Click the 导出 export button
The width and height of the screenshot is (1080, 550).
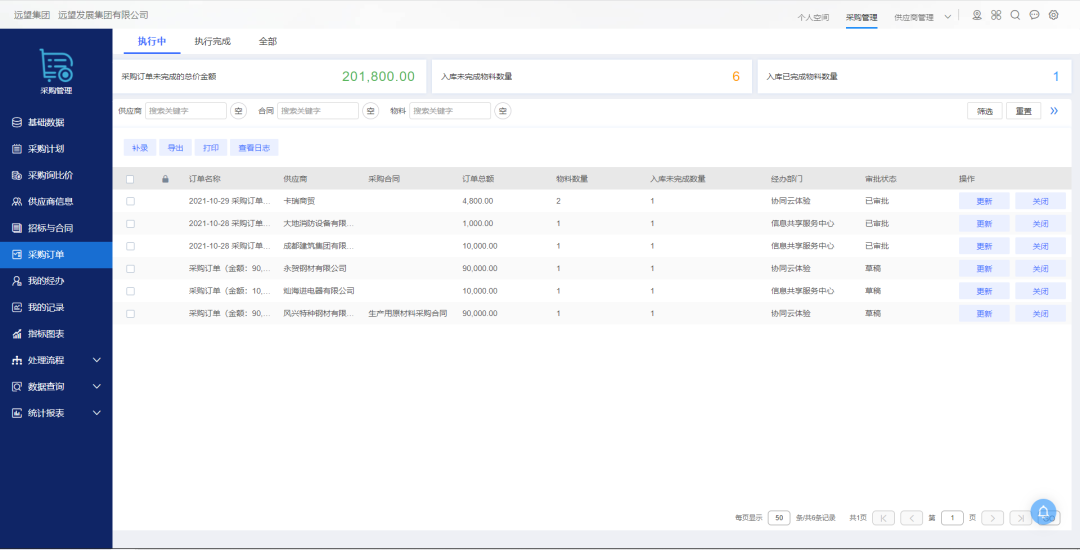[x=176, y=148]
